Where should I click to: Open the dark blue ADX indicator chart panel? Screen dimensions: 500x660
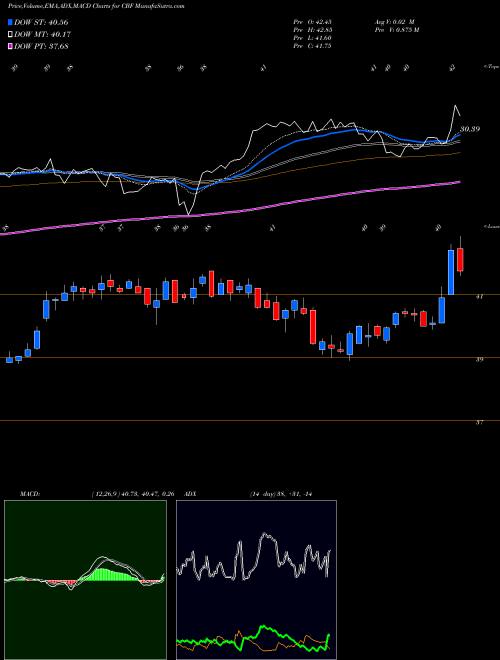point(256,580)
